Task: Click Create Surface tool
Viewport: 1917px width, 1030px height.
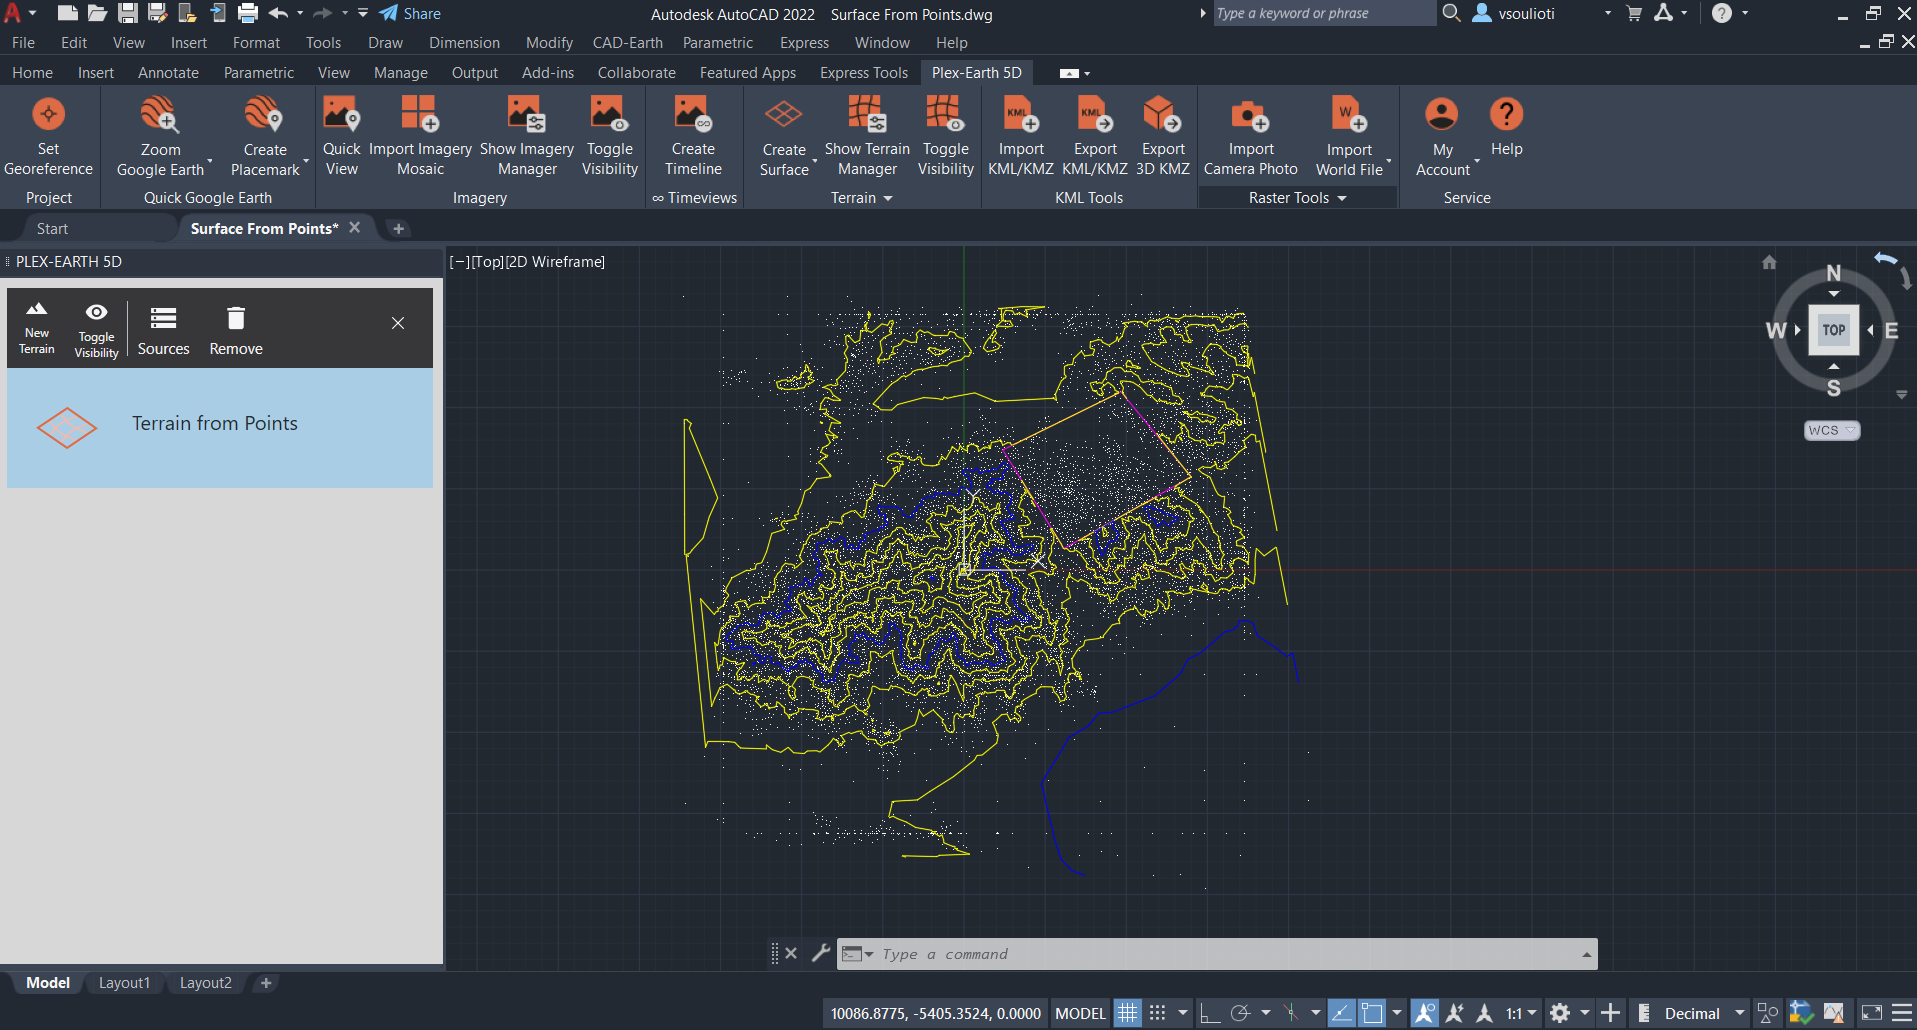Action: 784,137
